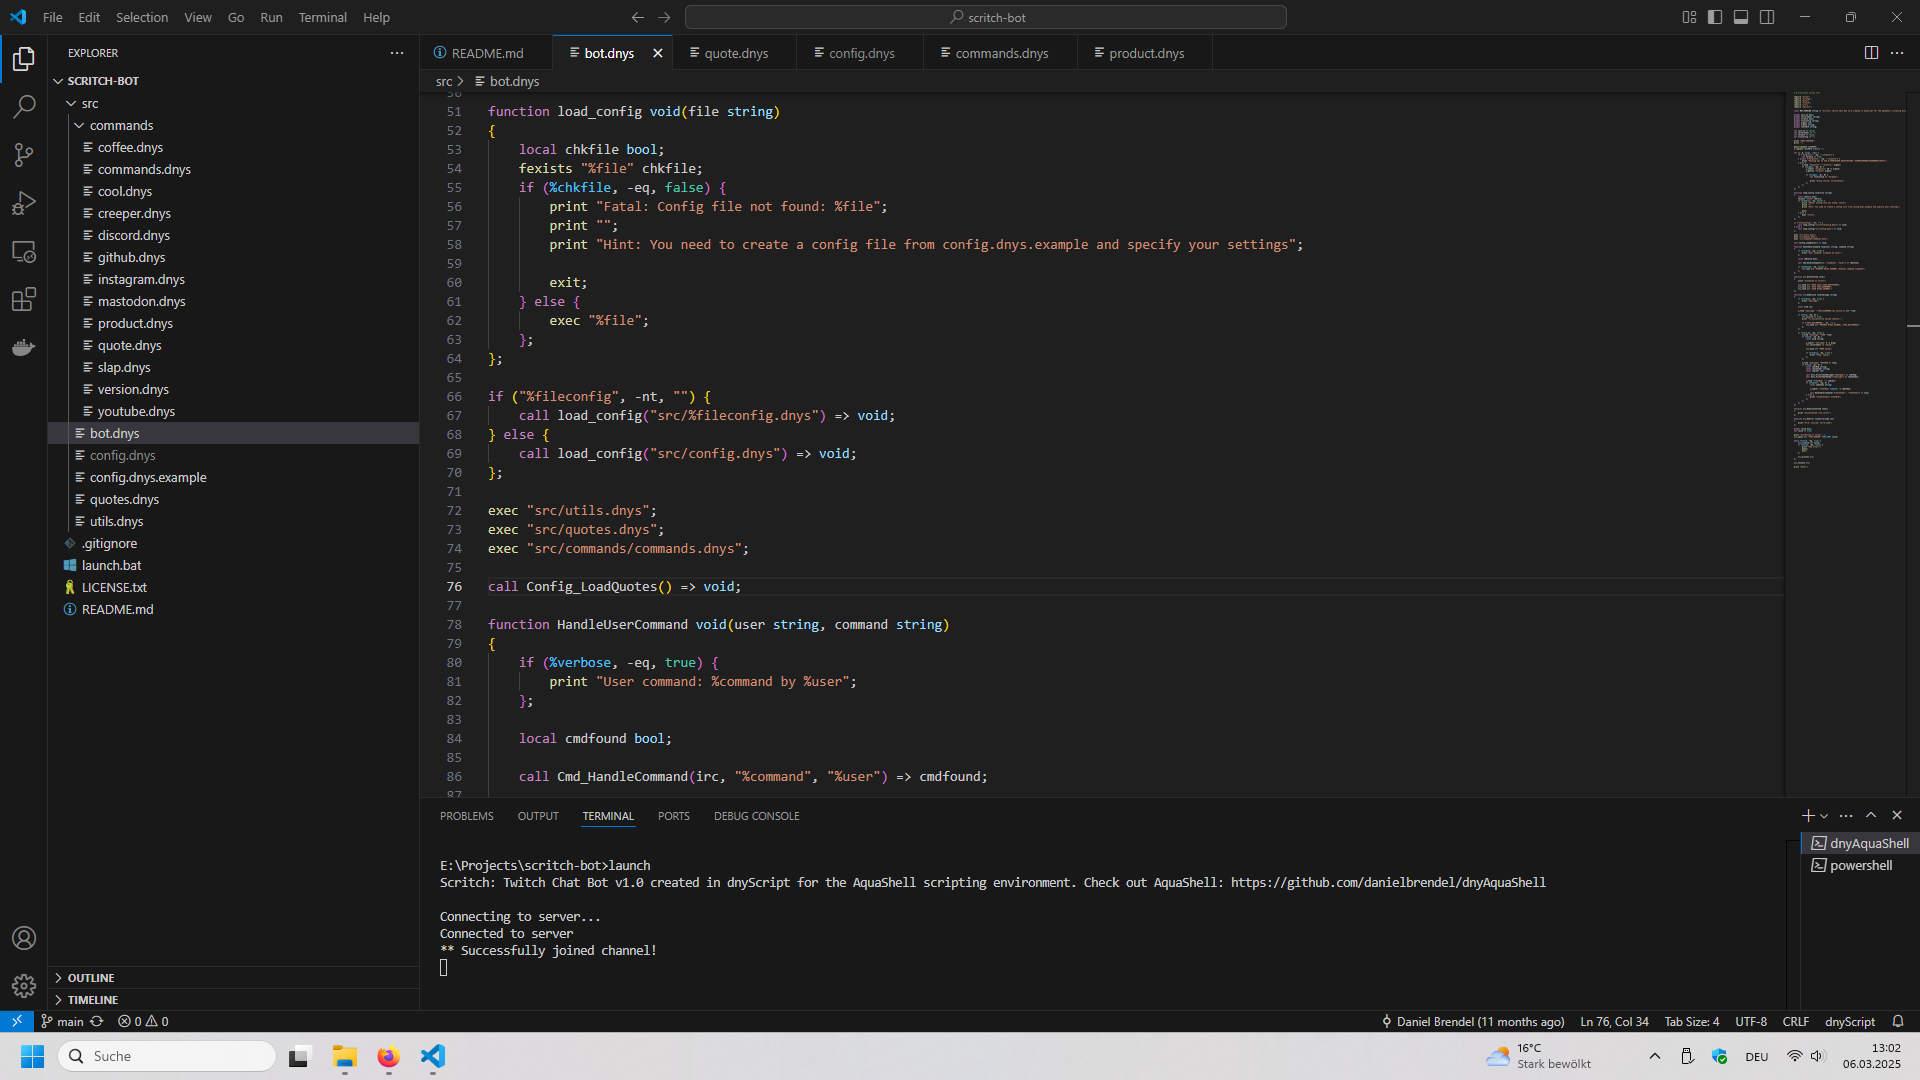Open the Search view in activity bar
Image resolution: width=1920 pixels, height=1080 pixels.
click(x=24, y=107)
